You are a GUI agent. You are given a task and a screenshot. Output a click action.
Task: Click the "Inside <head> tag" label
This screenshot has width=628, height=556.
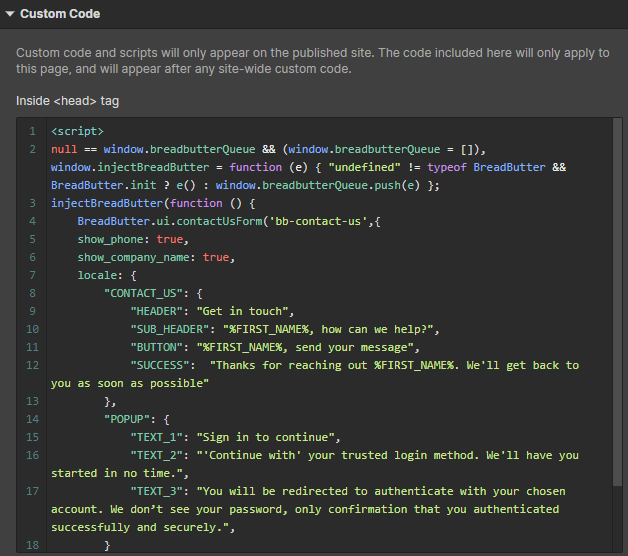(67, 101)
